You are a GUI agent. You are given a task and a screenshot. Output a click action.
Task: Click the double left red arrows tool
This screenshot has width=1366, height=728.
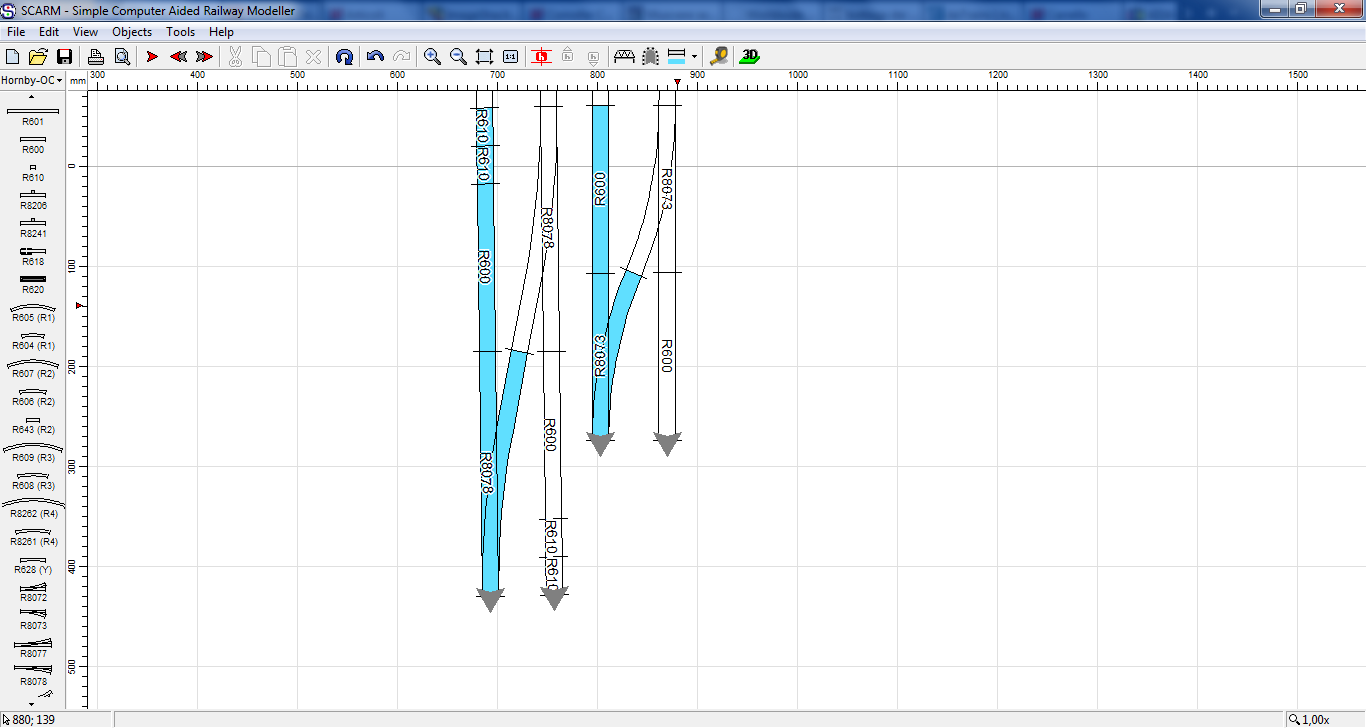coord(178,57)
